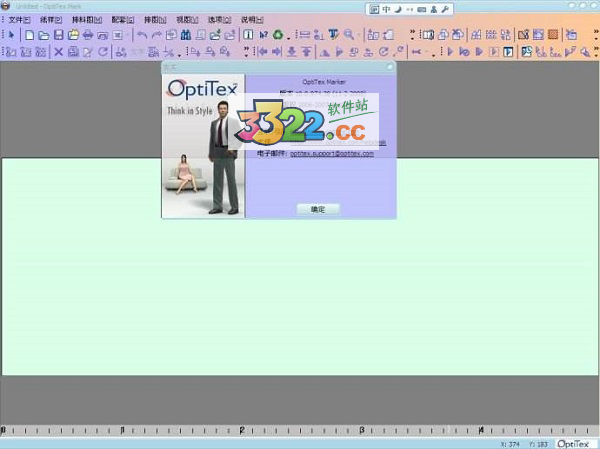Screen dimensions: 600x449
Task: Click the Print icon in toolbar
Action: click(x=87, y=35)
